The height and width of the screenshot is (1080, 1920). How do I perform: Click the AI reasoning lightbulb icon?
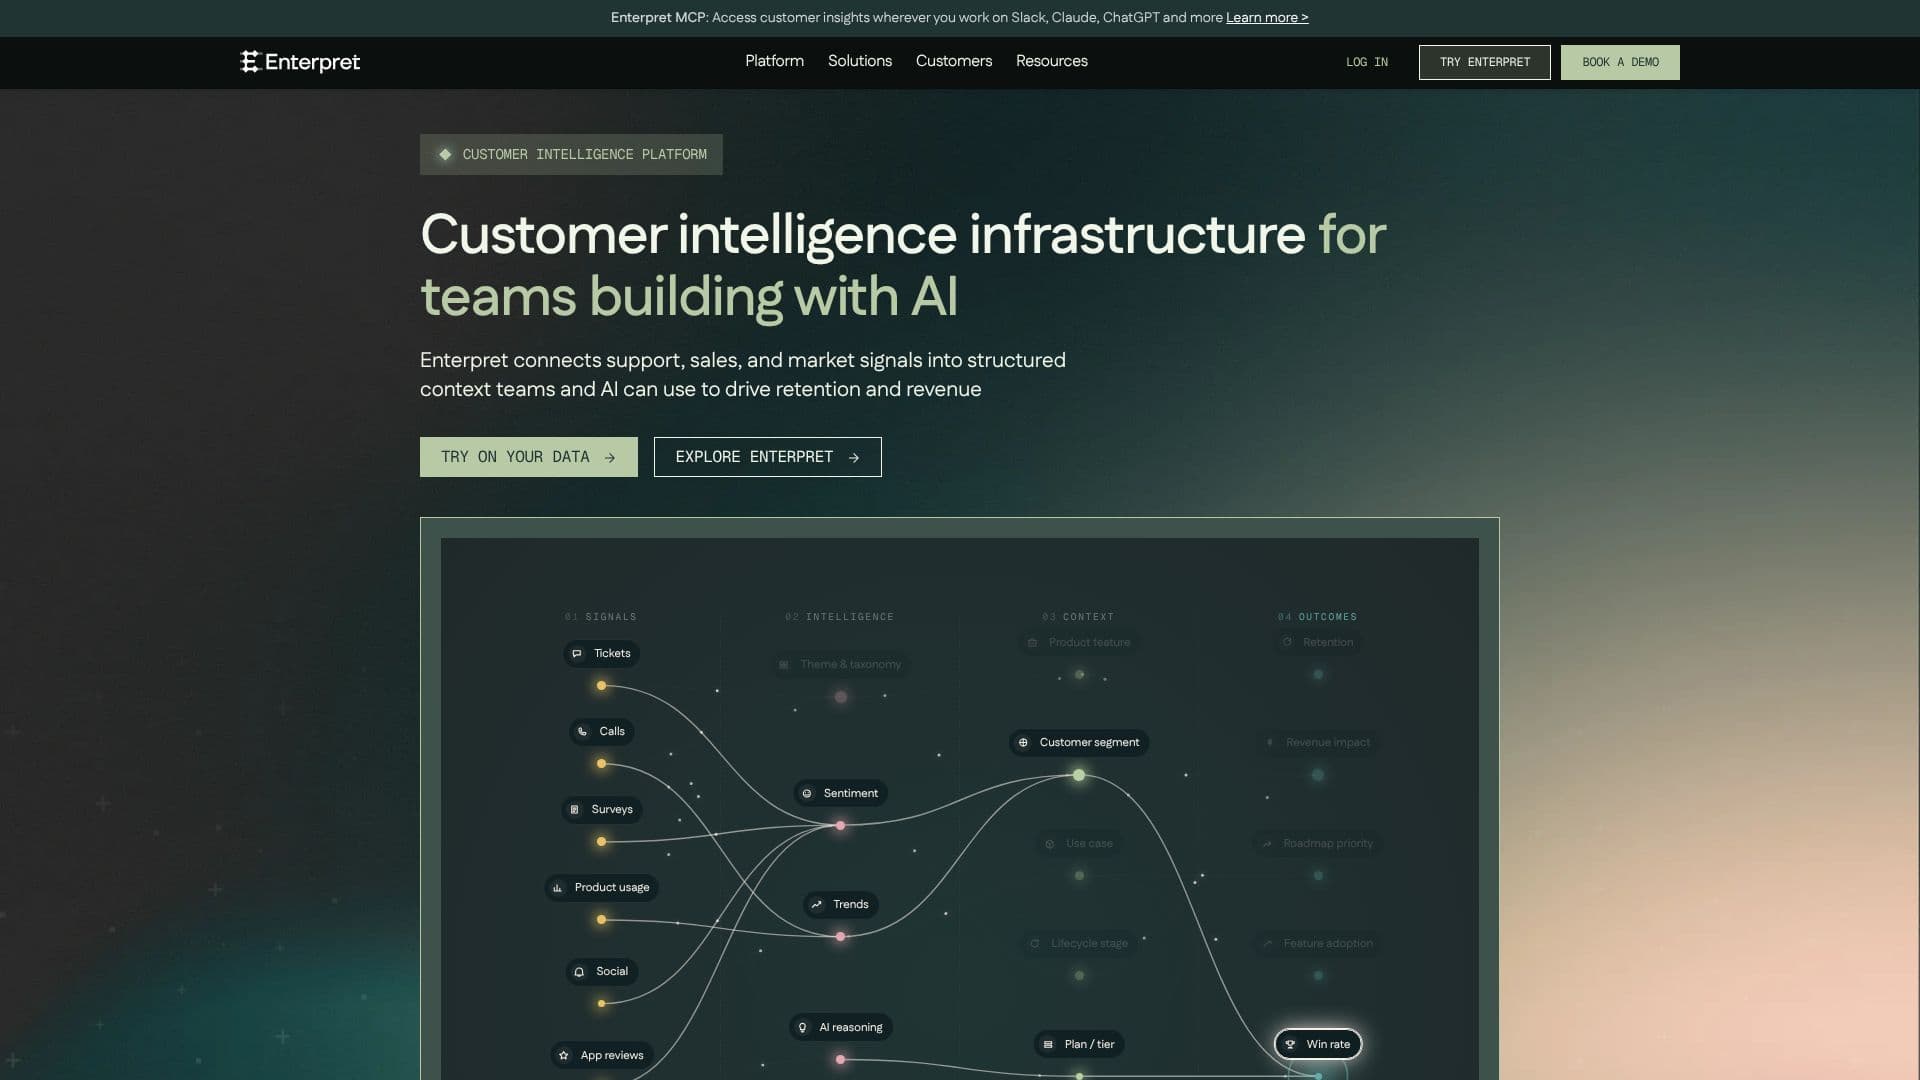[802, 1028]
